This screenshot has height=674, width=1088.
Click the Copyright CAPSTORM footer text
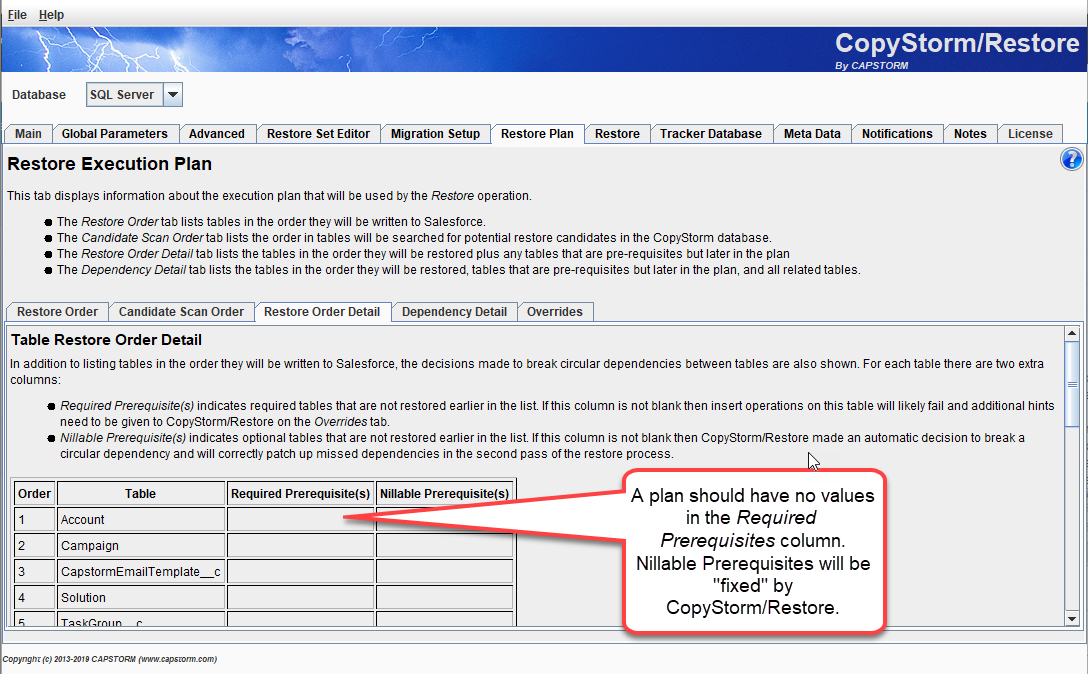(110, 659)
